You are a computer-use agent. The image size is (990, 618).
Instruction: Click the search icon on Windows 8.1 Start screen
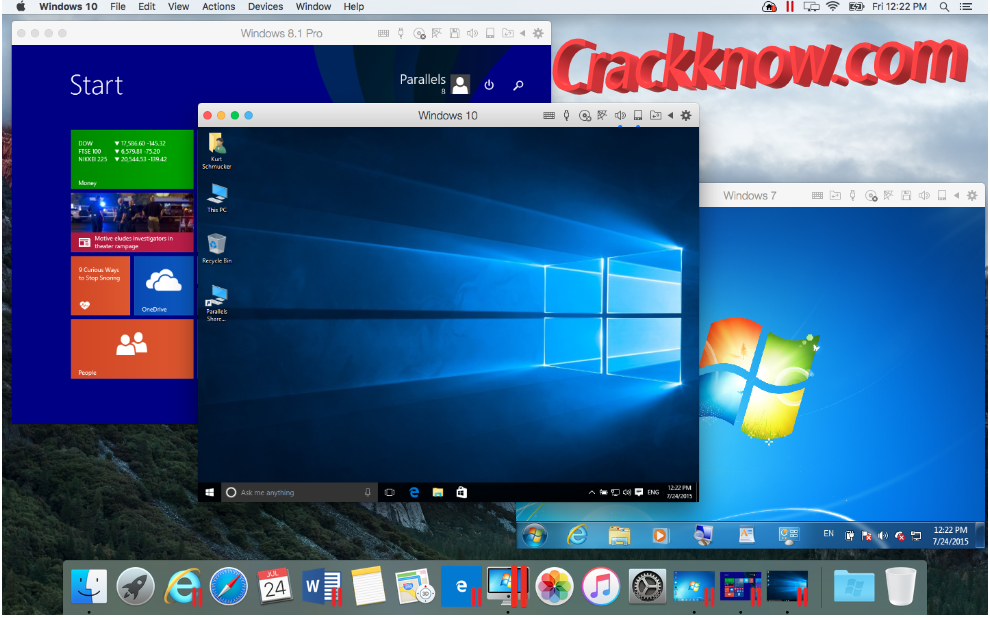click(x=518, y=85)
